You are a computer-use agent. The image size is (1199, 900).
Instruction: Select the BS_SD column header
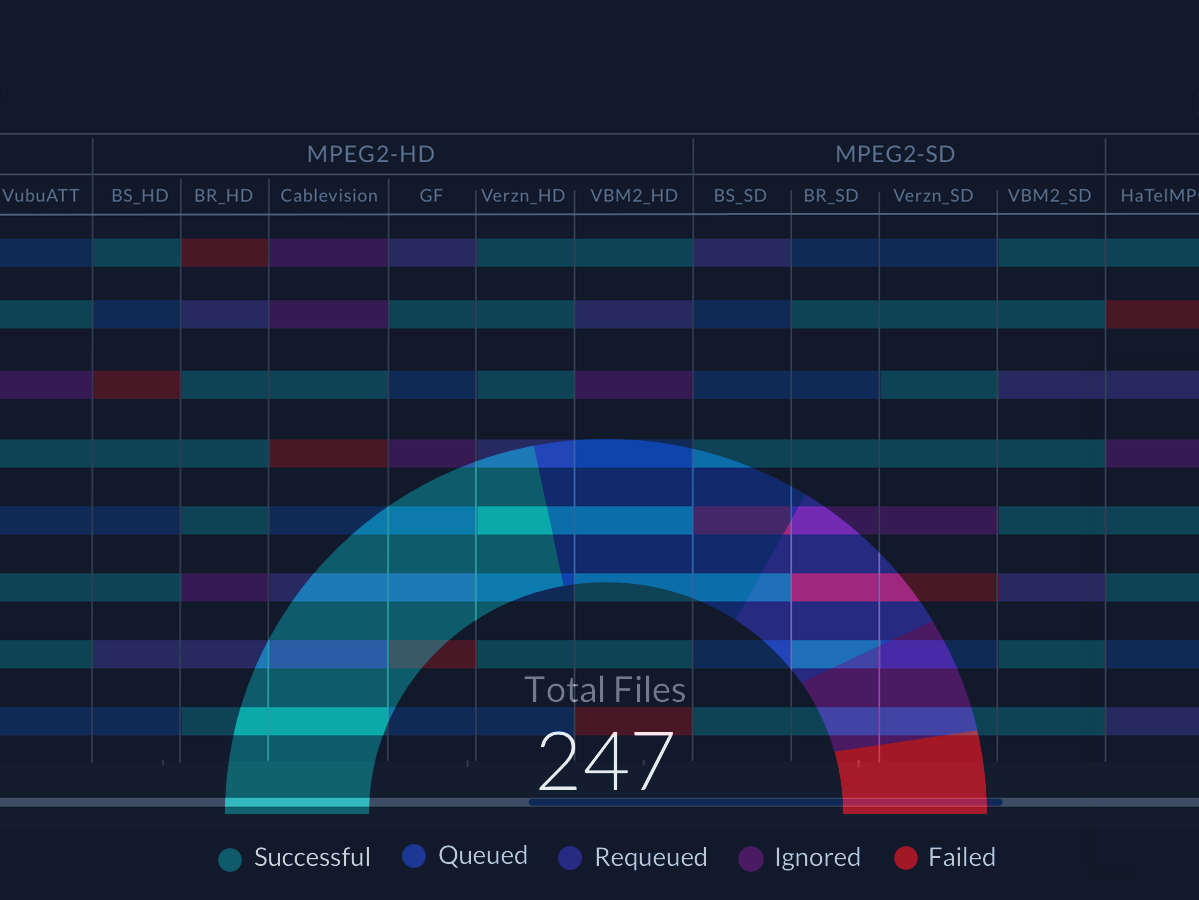coord(740,196)
